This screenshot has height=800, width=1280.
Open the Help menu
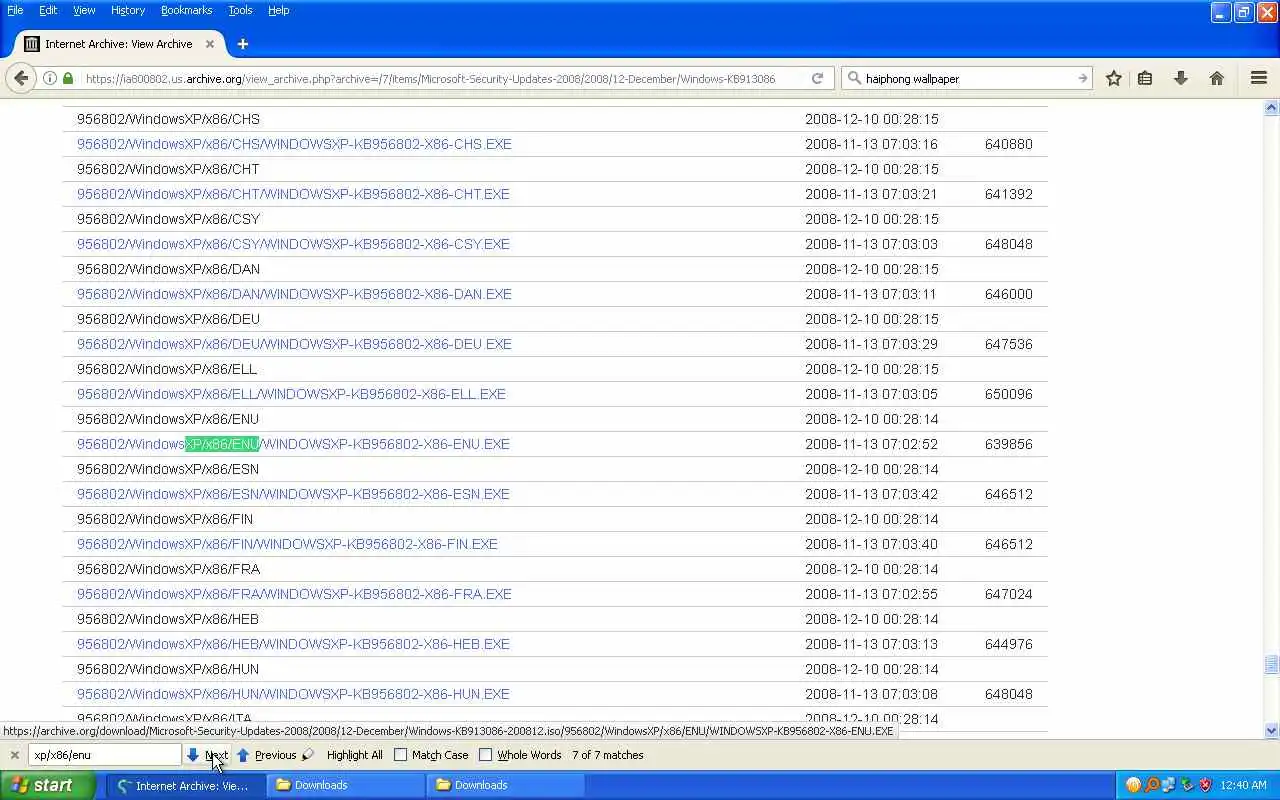279,10
